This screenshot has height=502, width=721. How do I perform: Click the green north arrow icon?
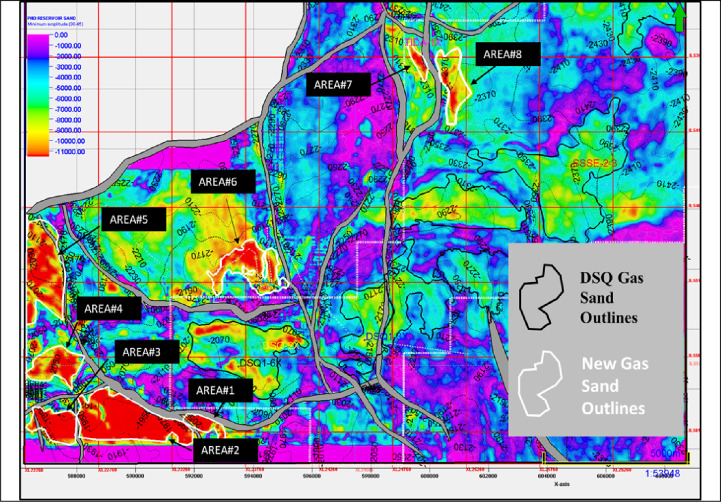click(680, 18)
